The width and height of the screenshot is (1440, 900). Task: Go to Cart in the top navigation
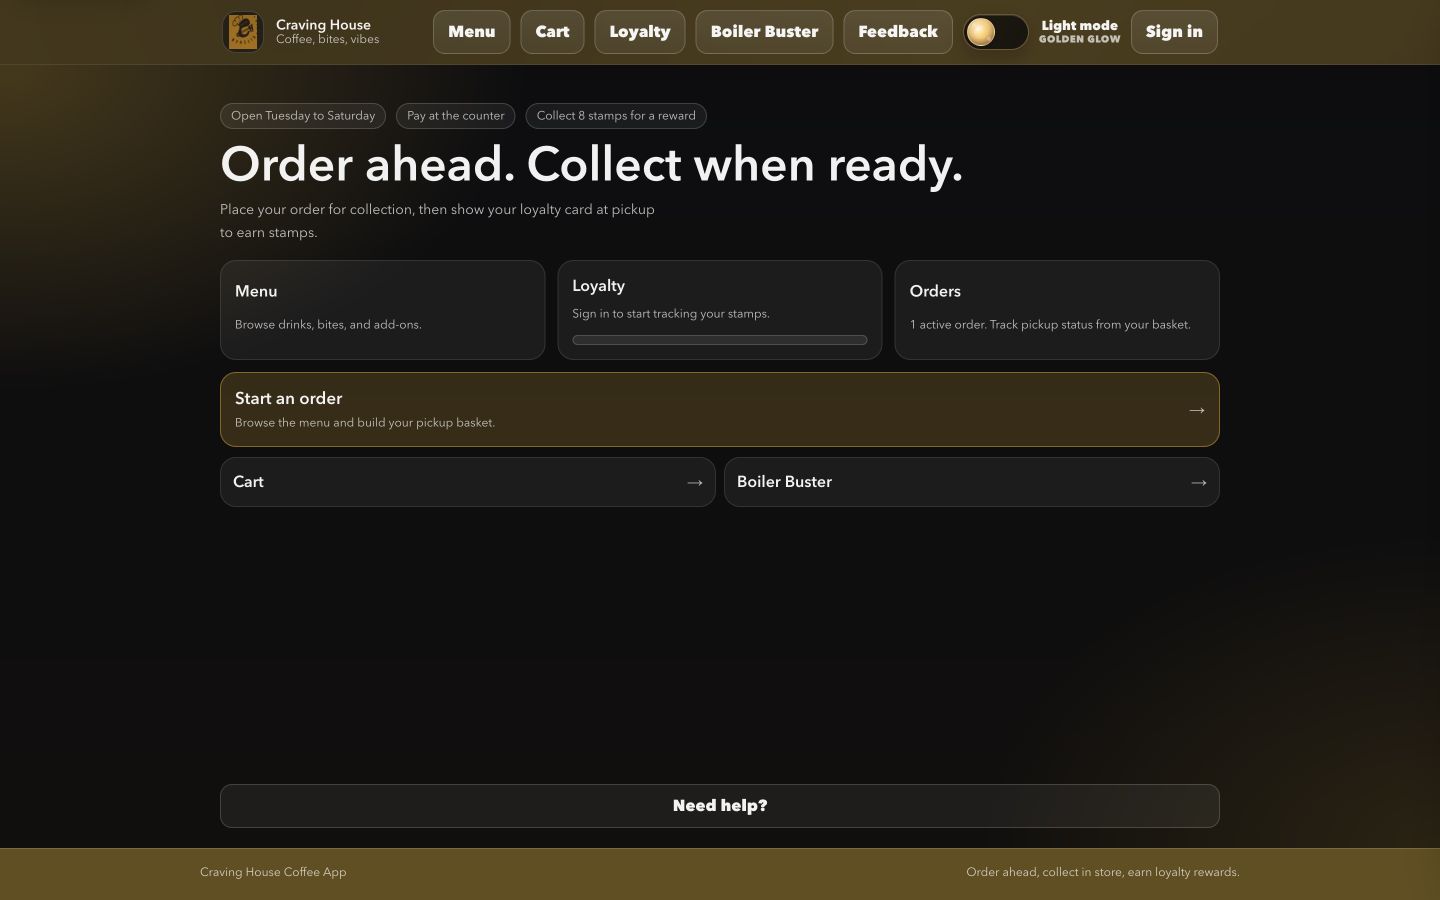coord(552,32)
